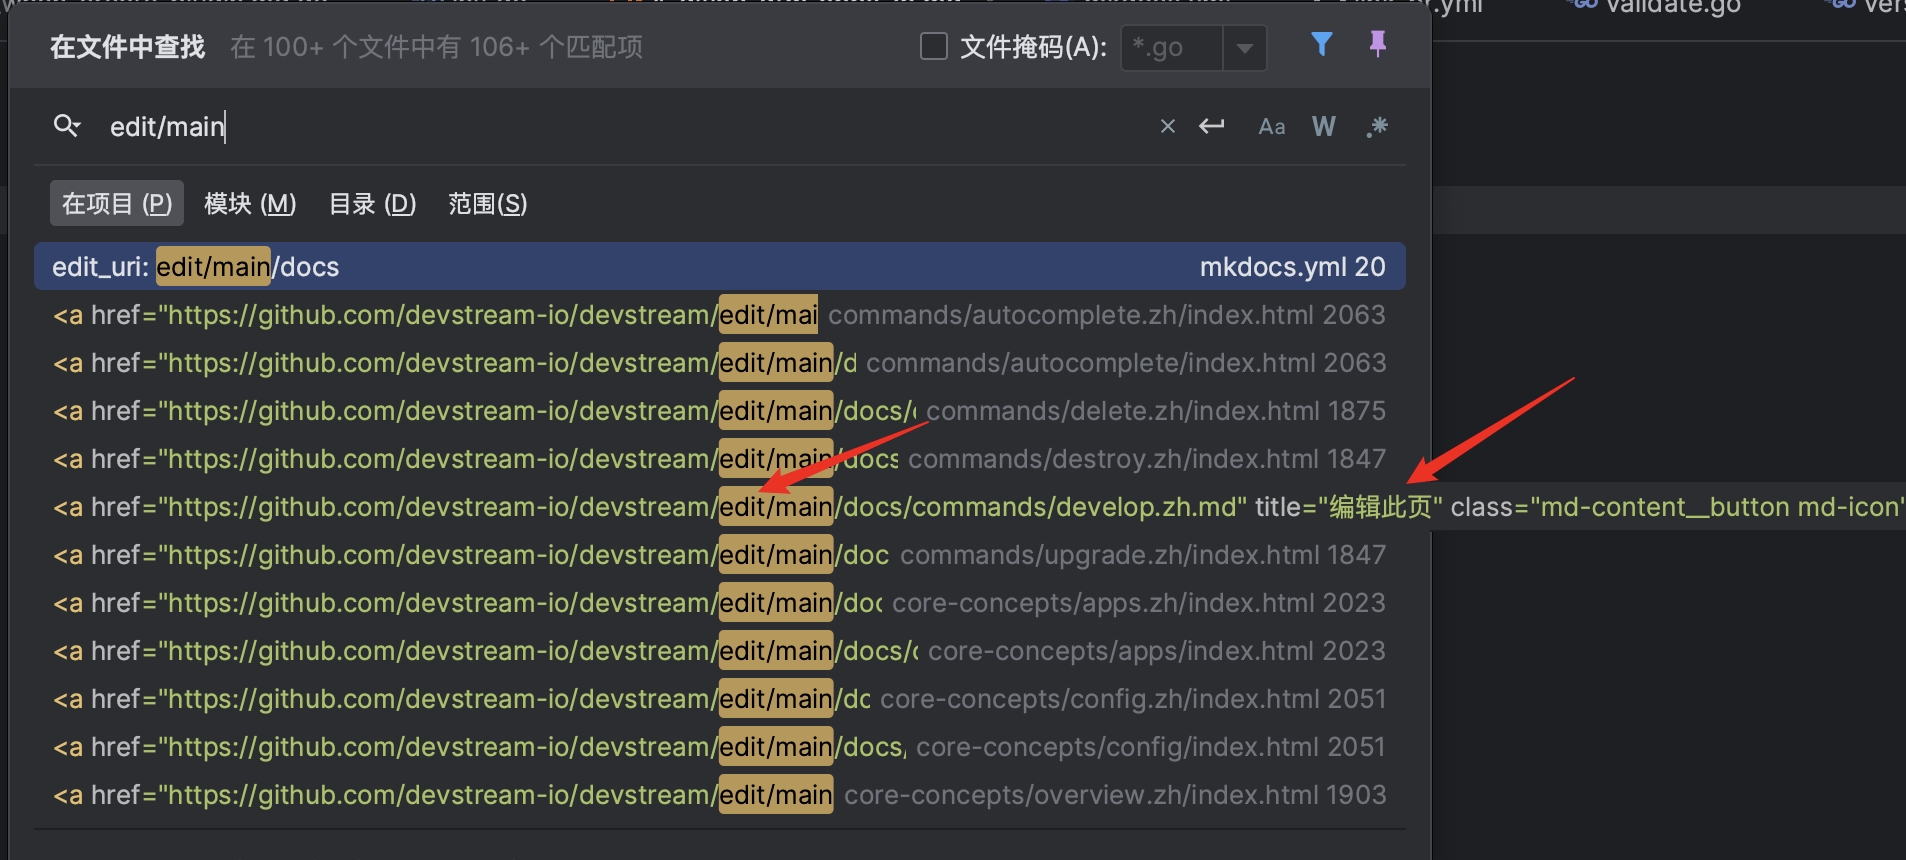
Task: Select result commands/autocomplete/index.html 2063
Action: [x=720, y=363]
